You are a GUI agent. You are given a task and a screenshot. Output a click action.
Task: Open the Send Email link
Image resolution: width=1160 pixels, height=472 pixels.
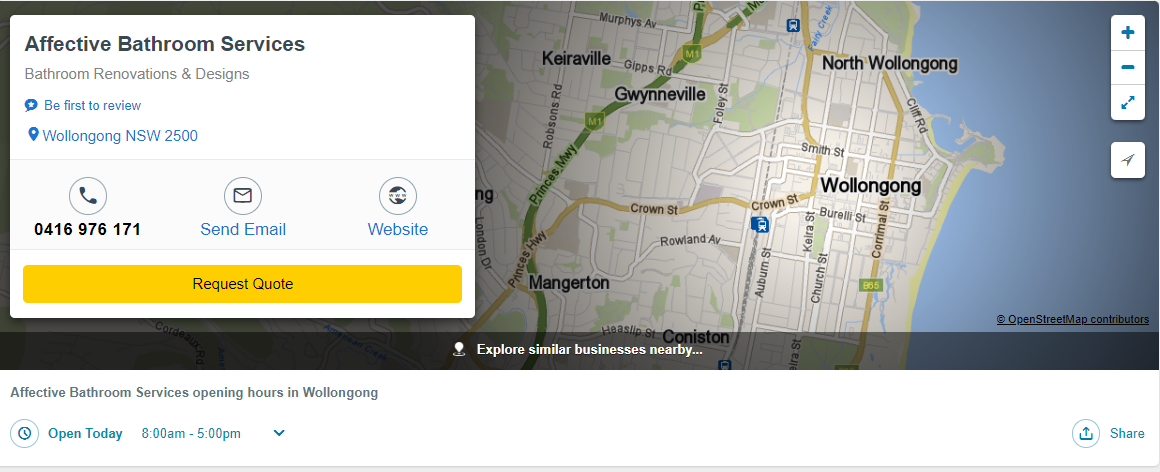coord(243,229)
